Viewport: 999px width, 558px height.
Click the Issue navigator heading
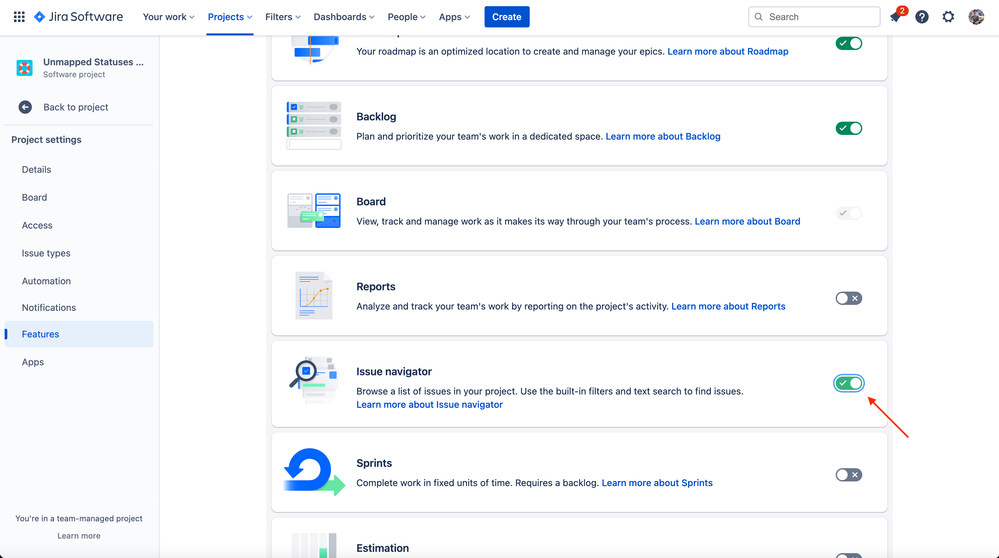pyautogui.click(x=394, y=371)
